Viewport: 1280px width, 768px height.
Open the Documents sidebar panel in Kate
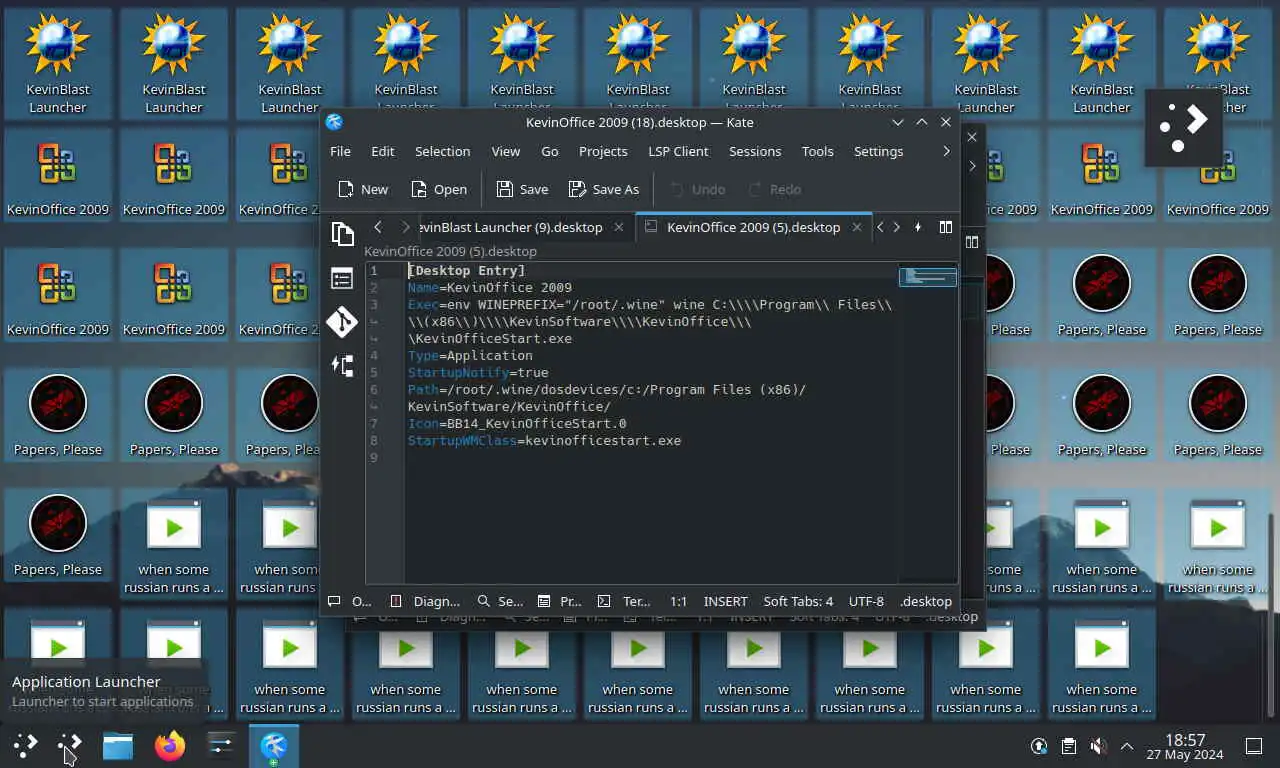point(342,234)
